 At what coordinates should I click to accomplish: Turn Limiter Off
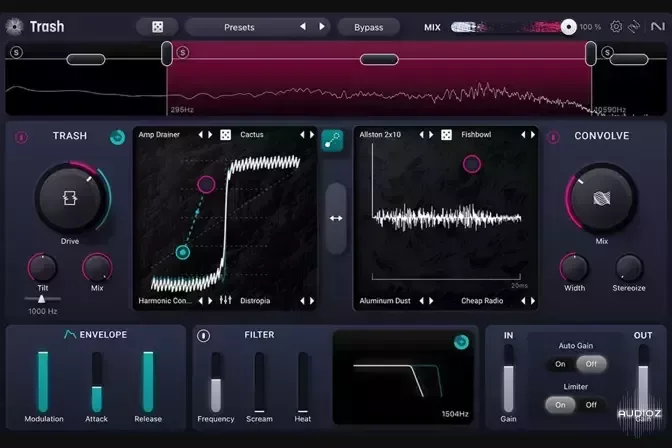coord(591,405)
